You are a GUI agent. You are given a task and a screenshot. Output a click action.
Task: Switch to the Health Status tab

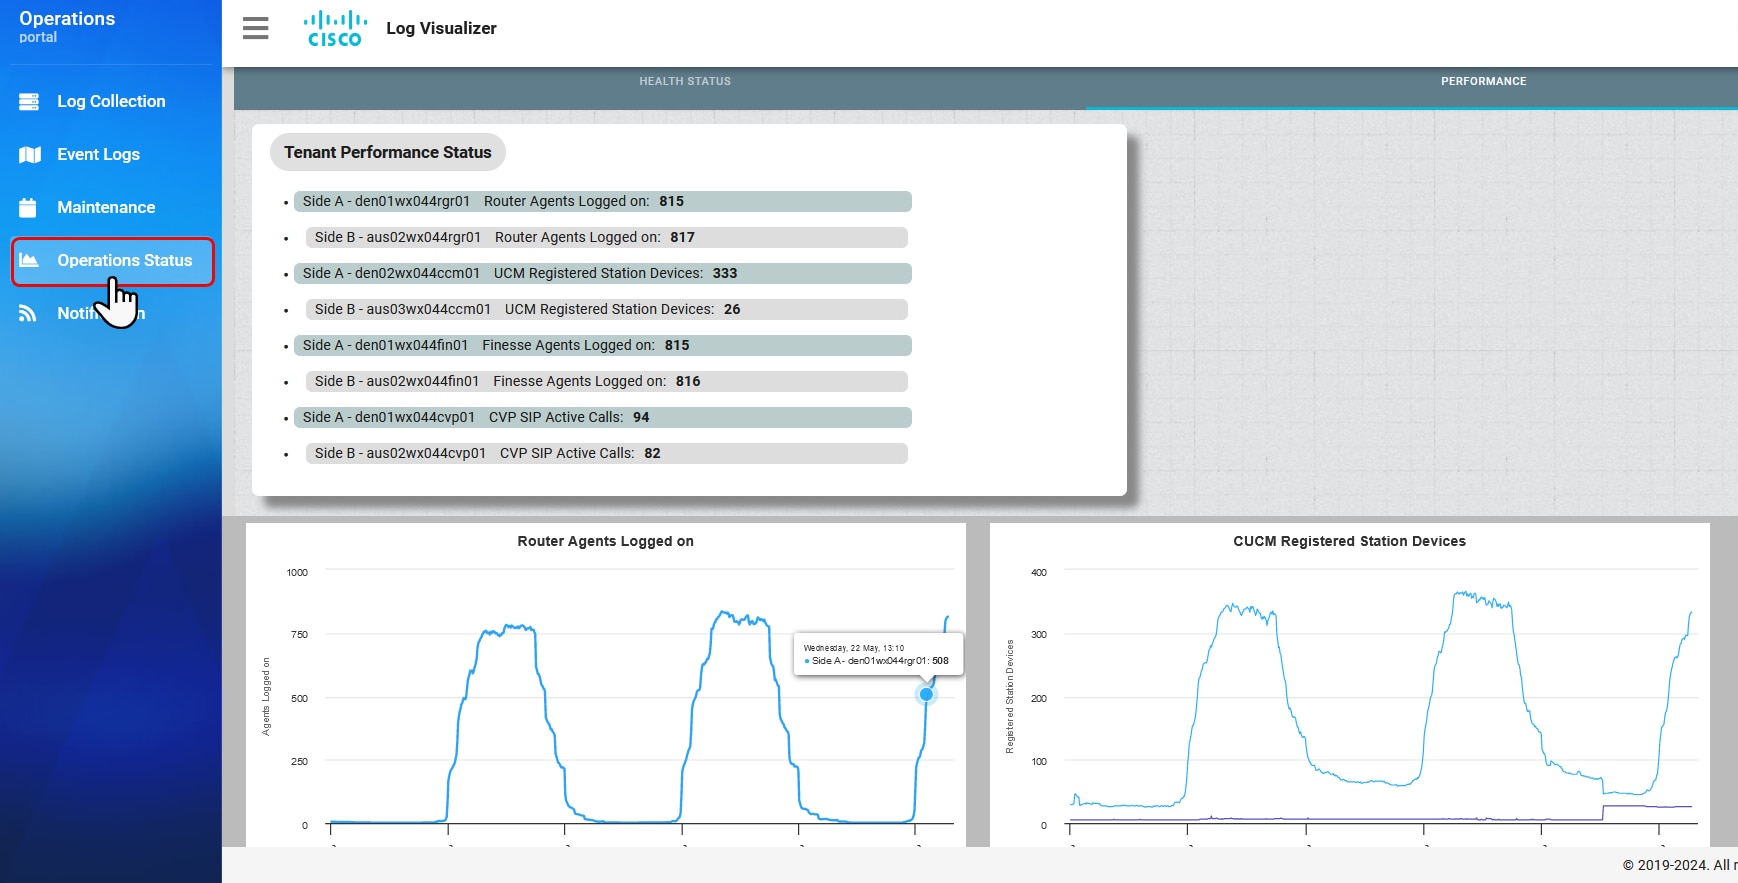click(685, 81)
